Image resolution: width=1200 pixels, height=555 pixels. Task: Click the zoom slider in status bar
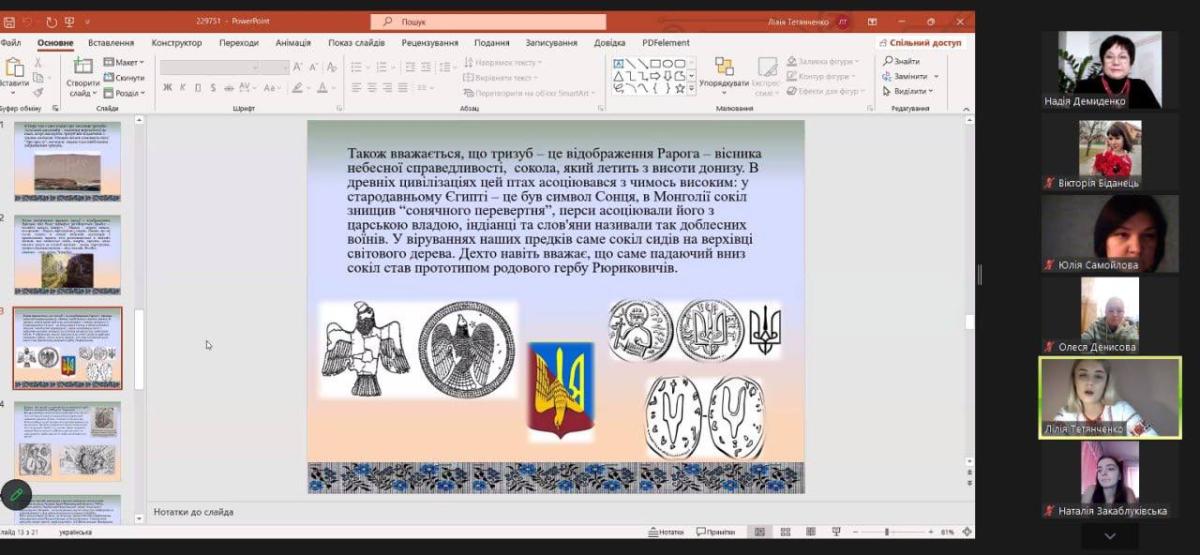tap(886, 532)
